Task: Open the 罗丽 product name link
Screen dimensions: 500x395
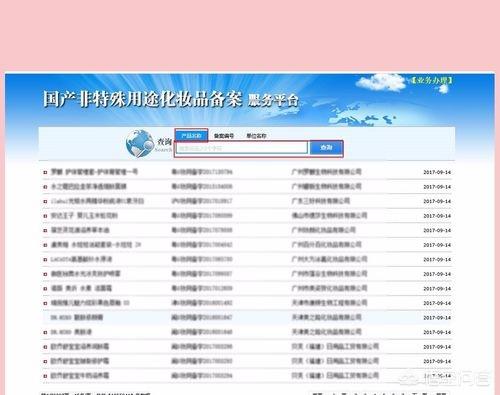Action: [x=94, y=172]
